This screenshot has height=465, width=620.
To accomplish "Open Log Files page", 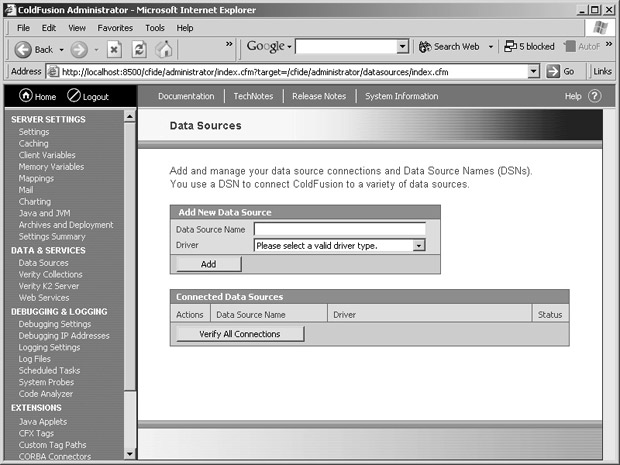I will pos(34,359).
